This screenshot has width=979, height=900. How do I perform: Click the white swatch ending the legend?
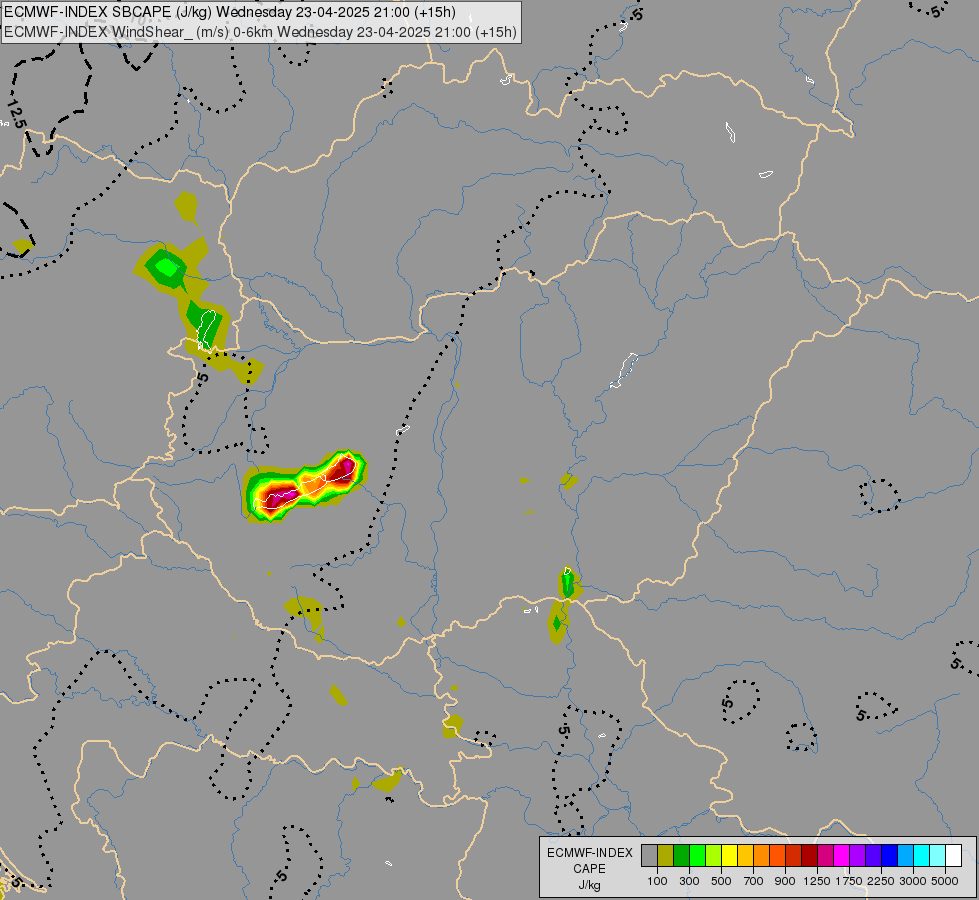[953, 856]
